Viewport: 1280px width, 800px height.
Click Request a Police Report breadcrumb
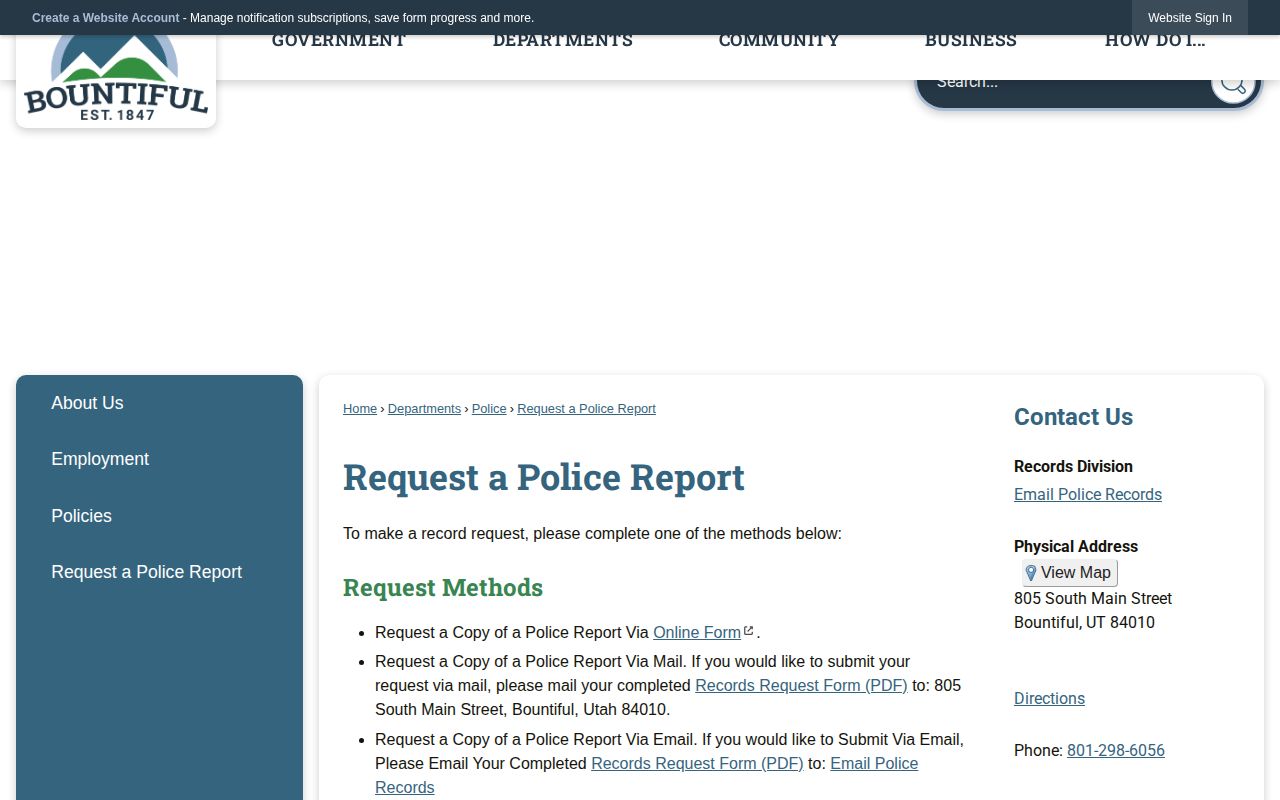point(586,409)
